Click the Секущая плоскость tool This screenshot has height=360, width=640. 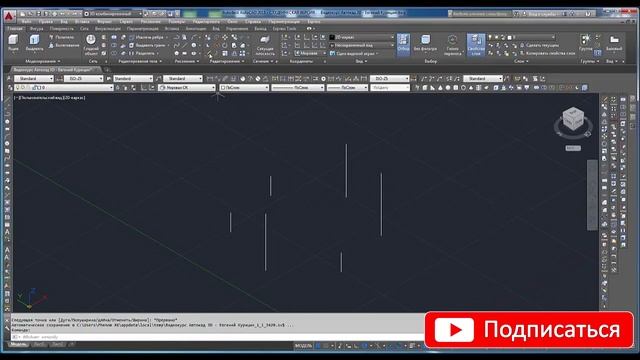tap(265, 45)
